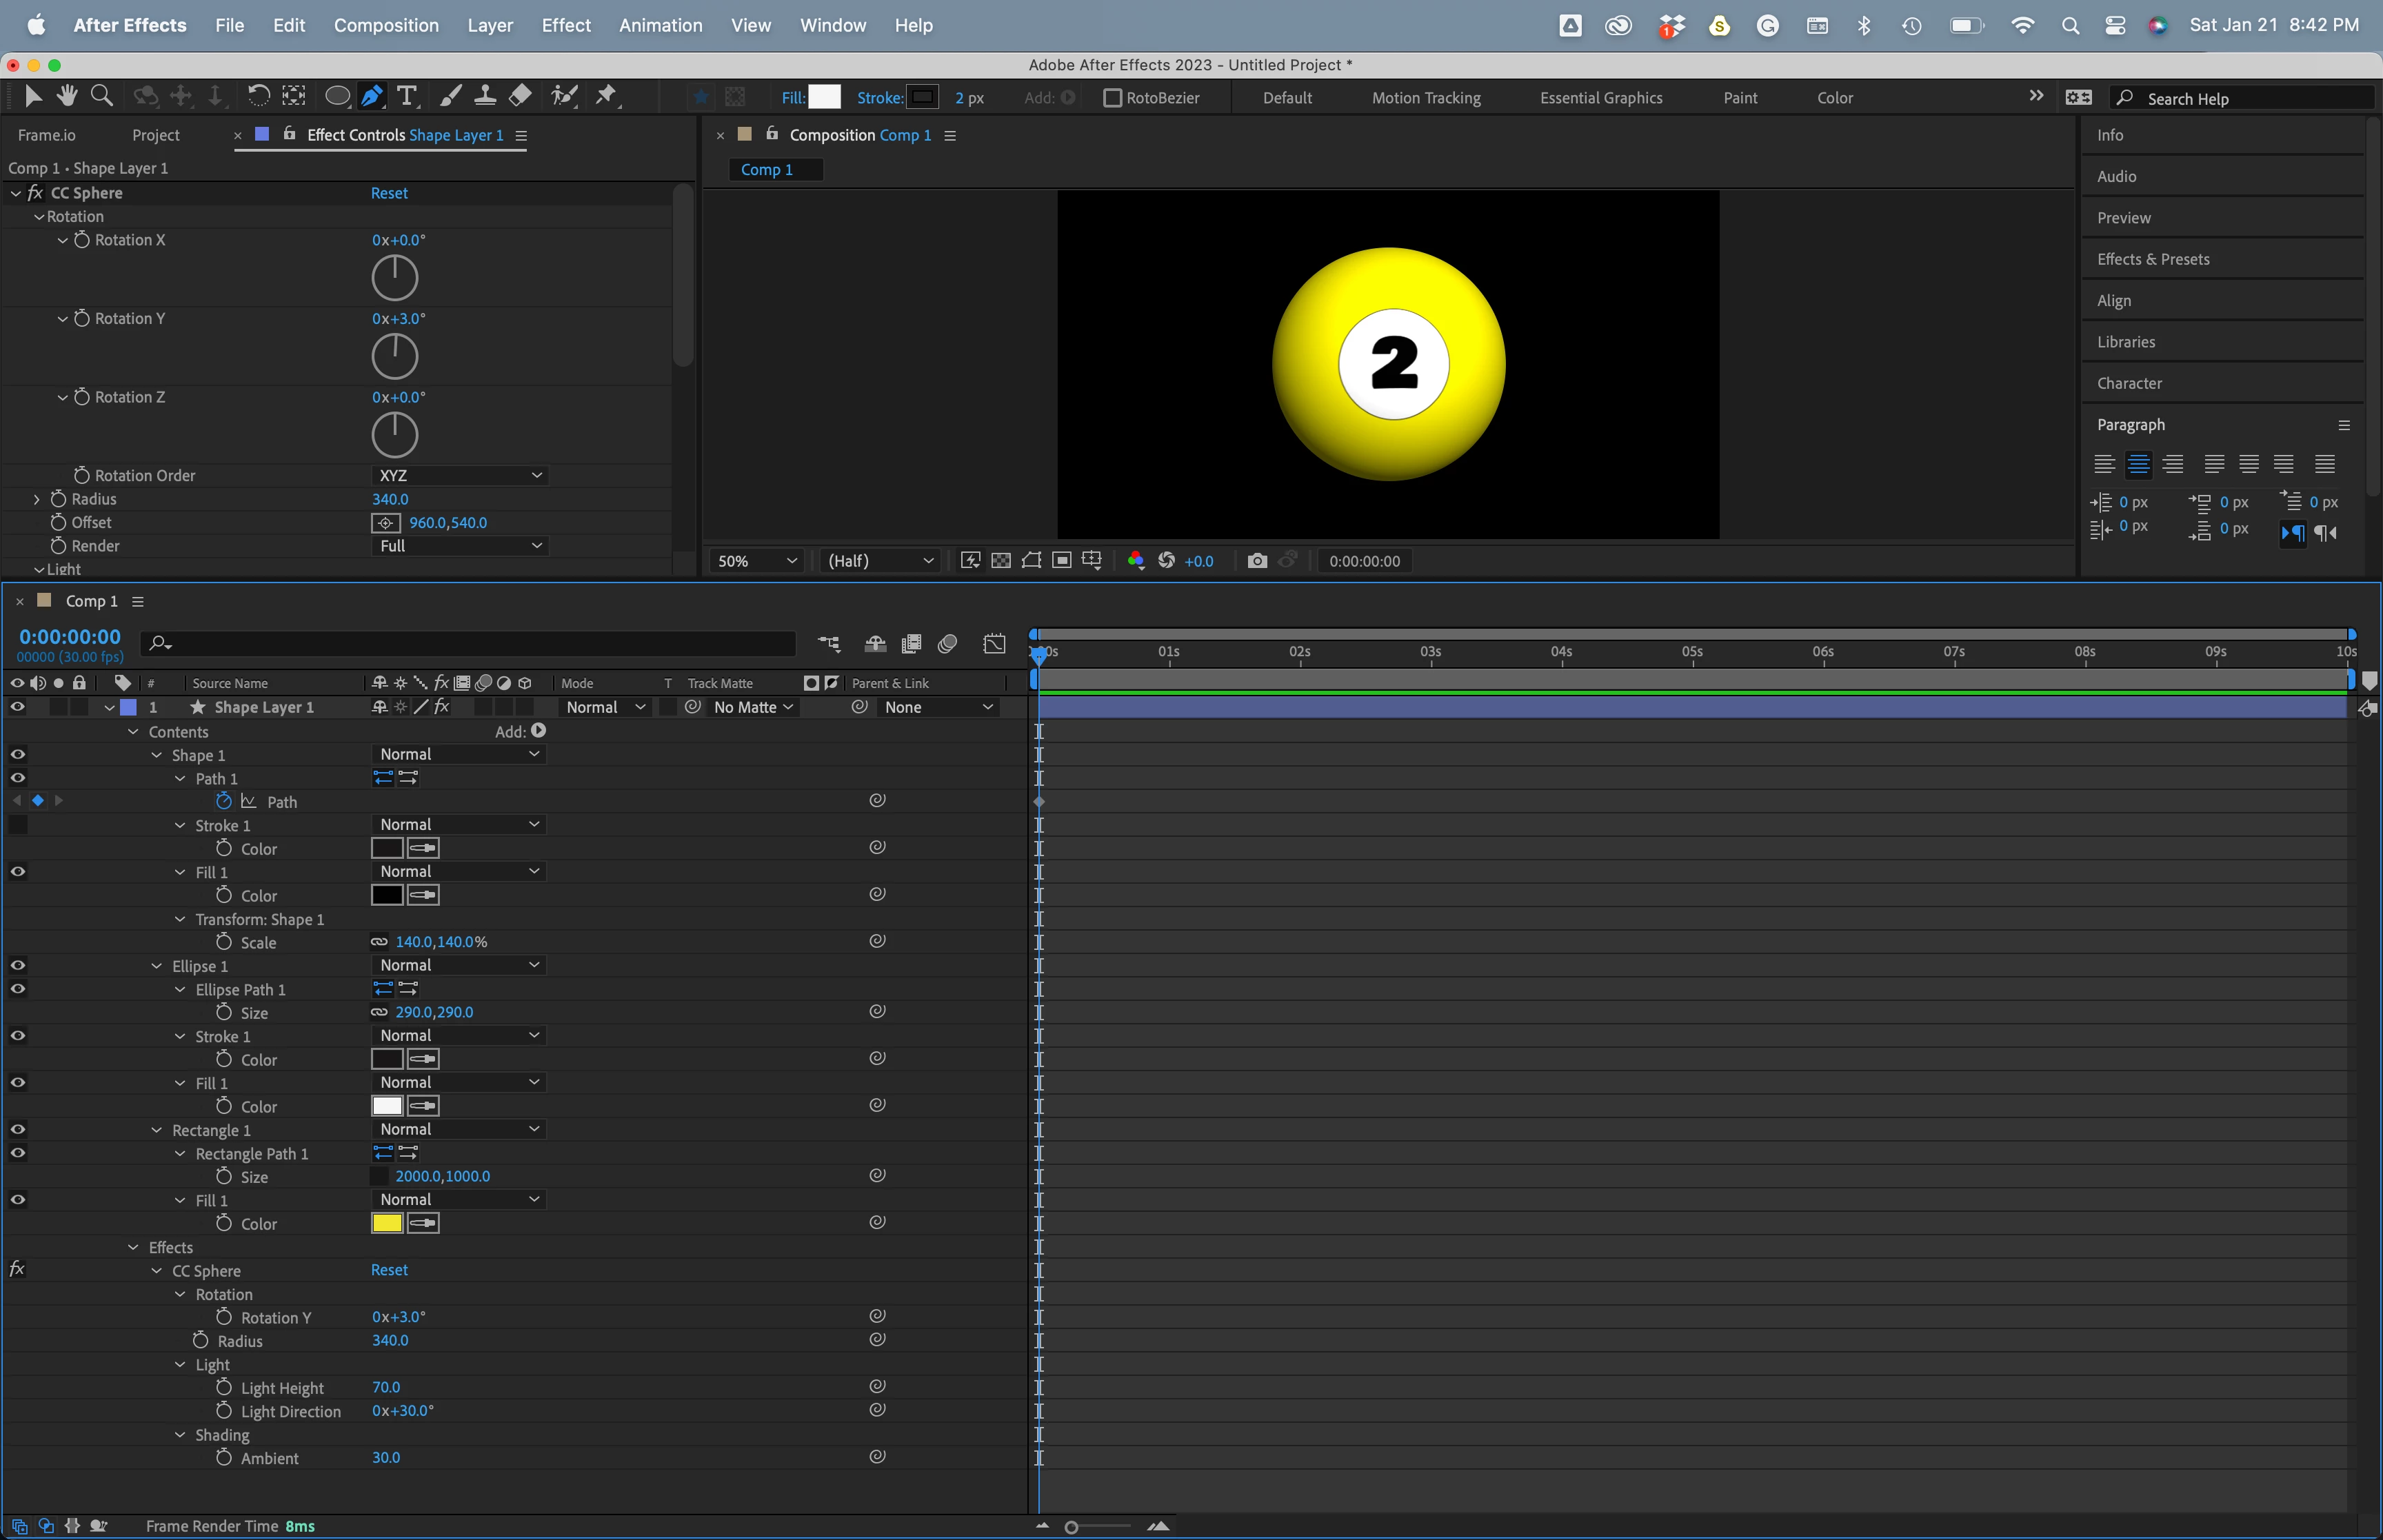Select the Zoom tool in toolbar
The width and height of the screenshot is (2383, 1540).
(101, 96)
